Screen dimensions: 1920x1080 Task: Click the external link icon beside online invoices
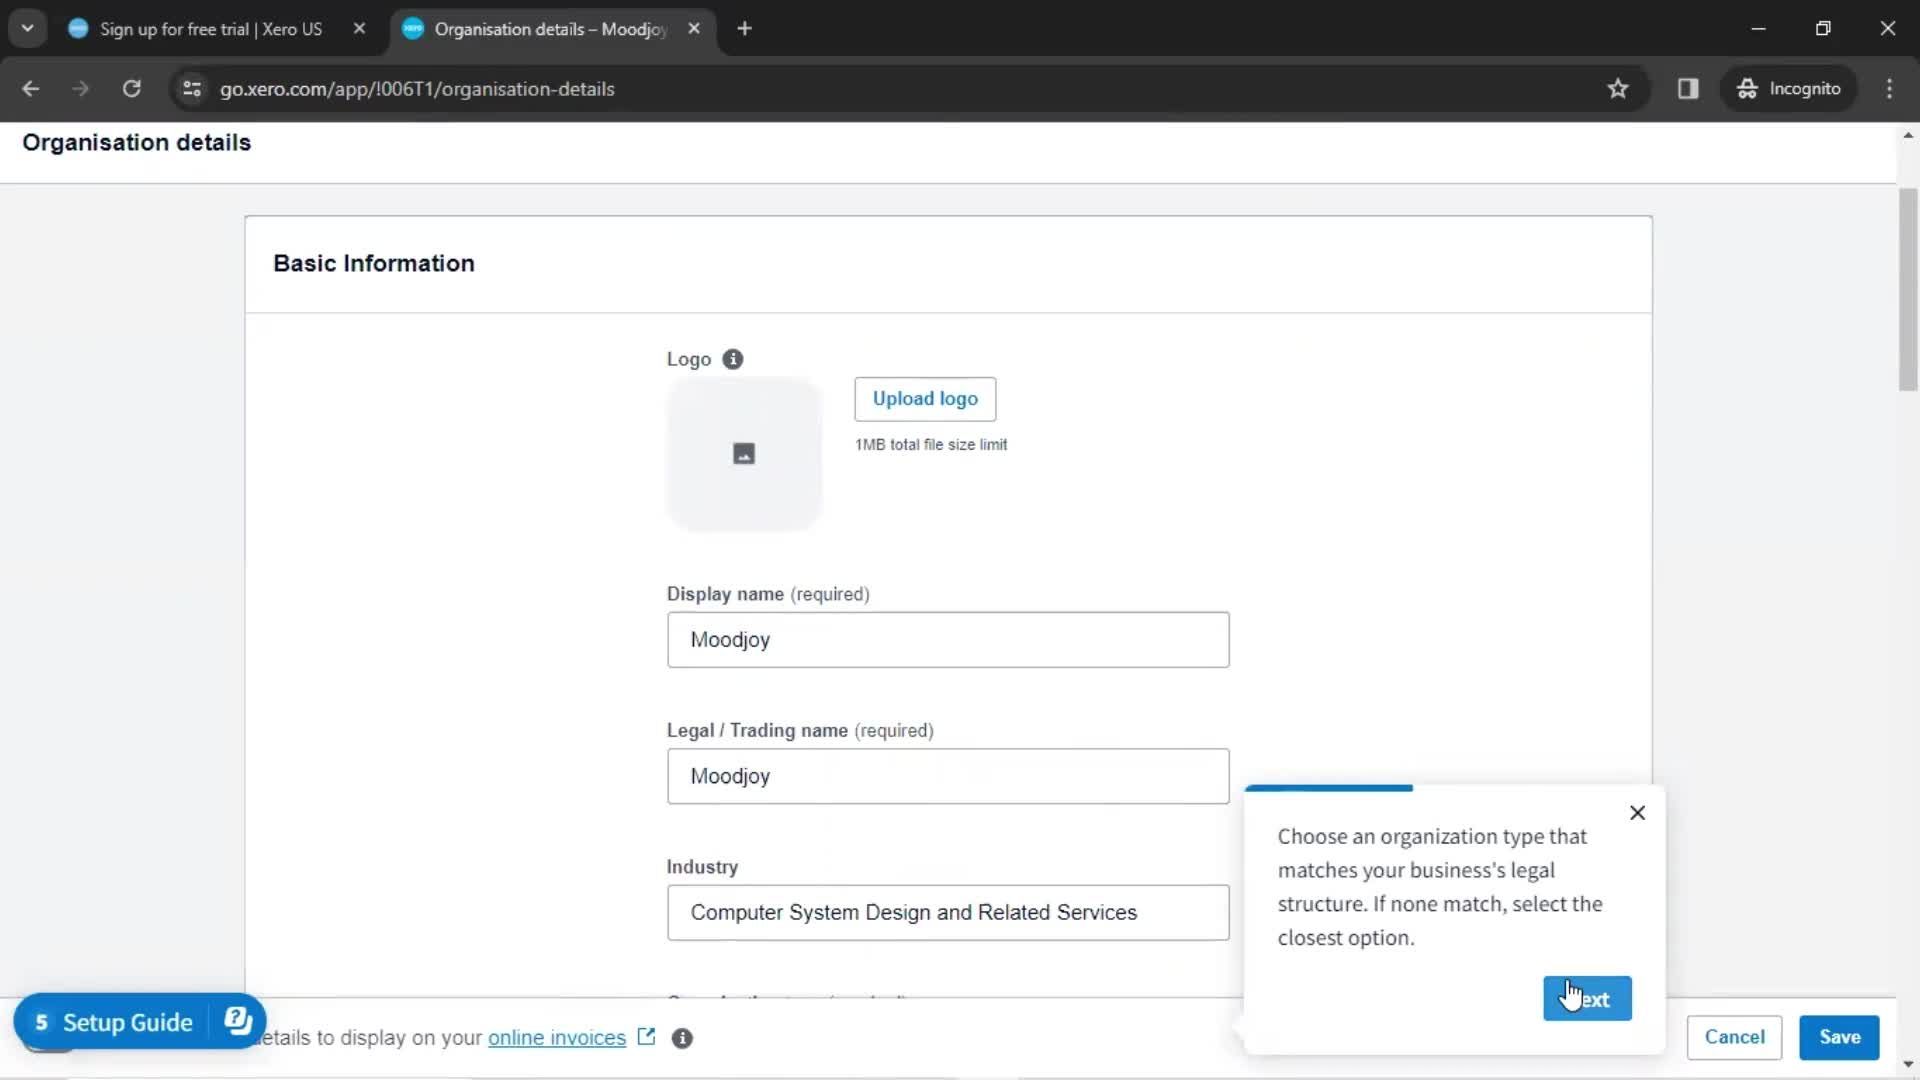[x=647, y=1037]
